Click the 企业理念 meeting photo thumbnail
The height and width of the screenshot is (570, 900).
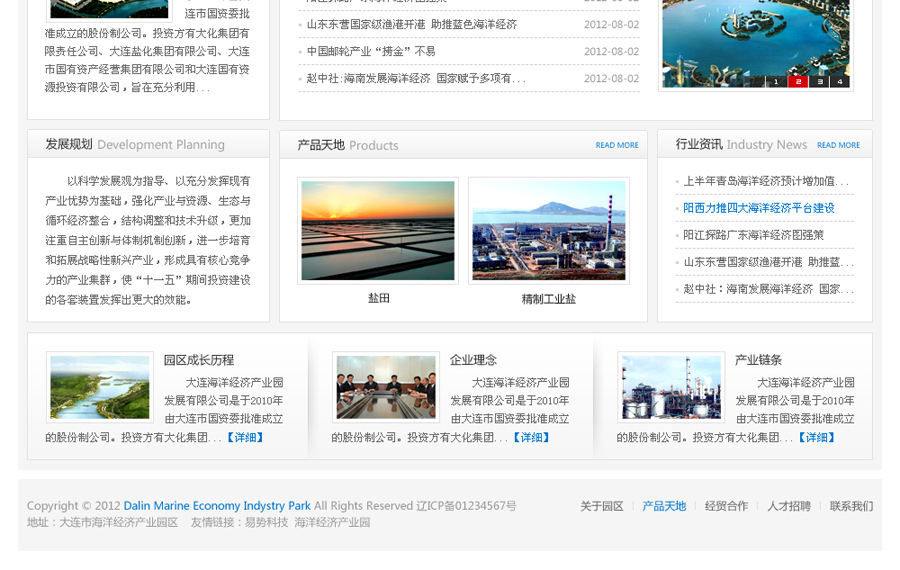click(386, 387)
